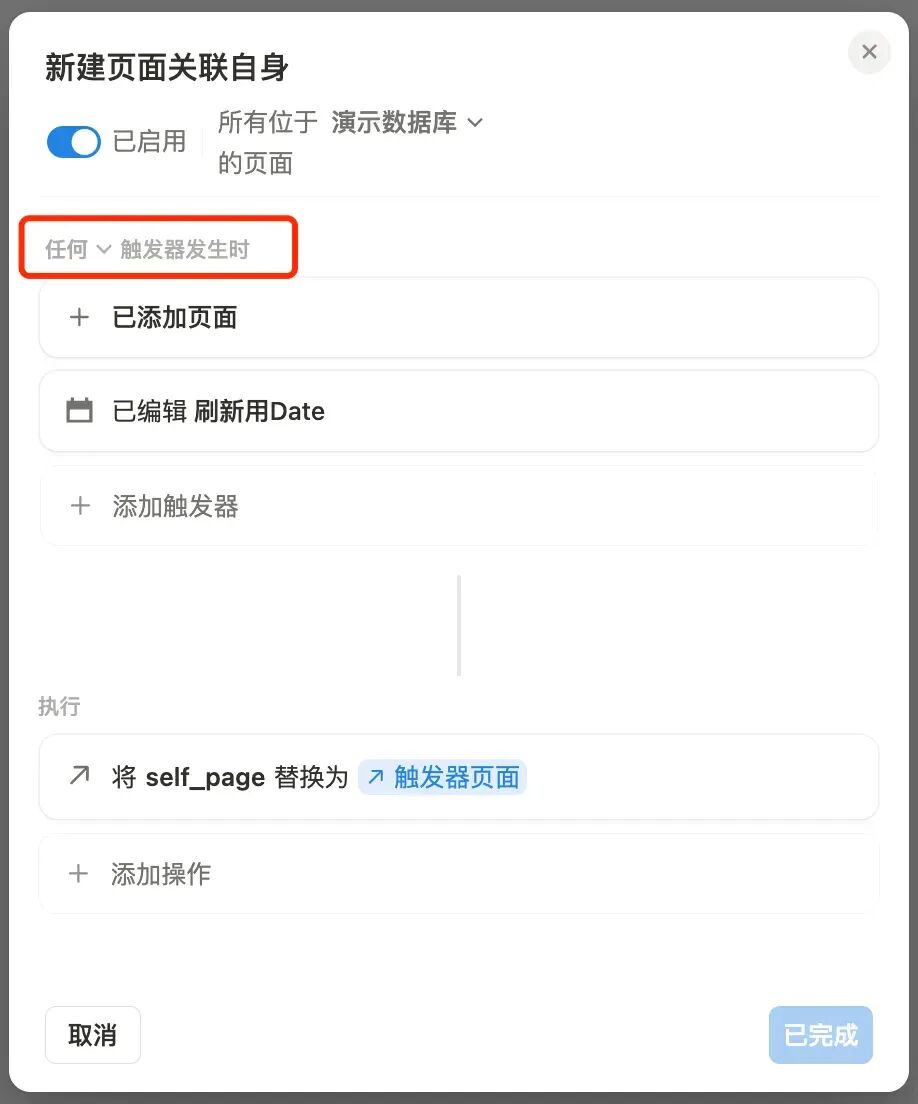Viewport: 918px width, 1104px height.
Task: Click the plus icon beside 添加操作
Action: coord(78,874)
